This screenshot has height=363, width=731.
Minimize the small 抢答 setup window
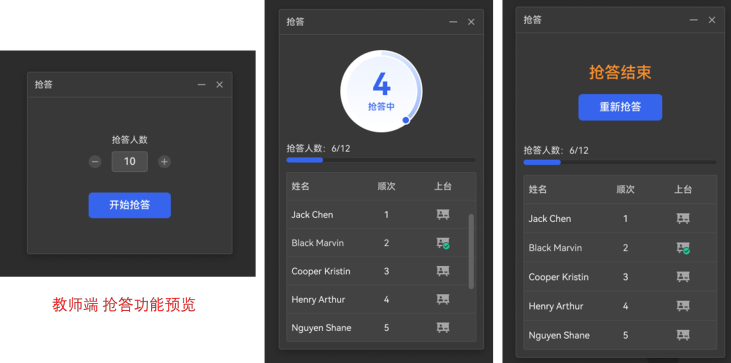tap(201, 85)
